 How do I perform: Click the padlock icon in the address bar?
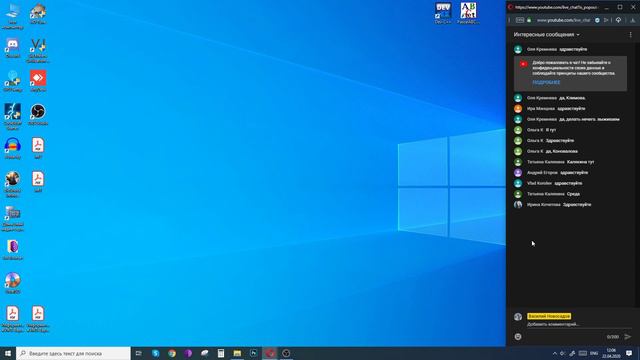529,20
